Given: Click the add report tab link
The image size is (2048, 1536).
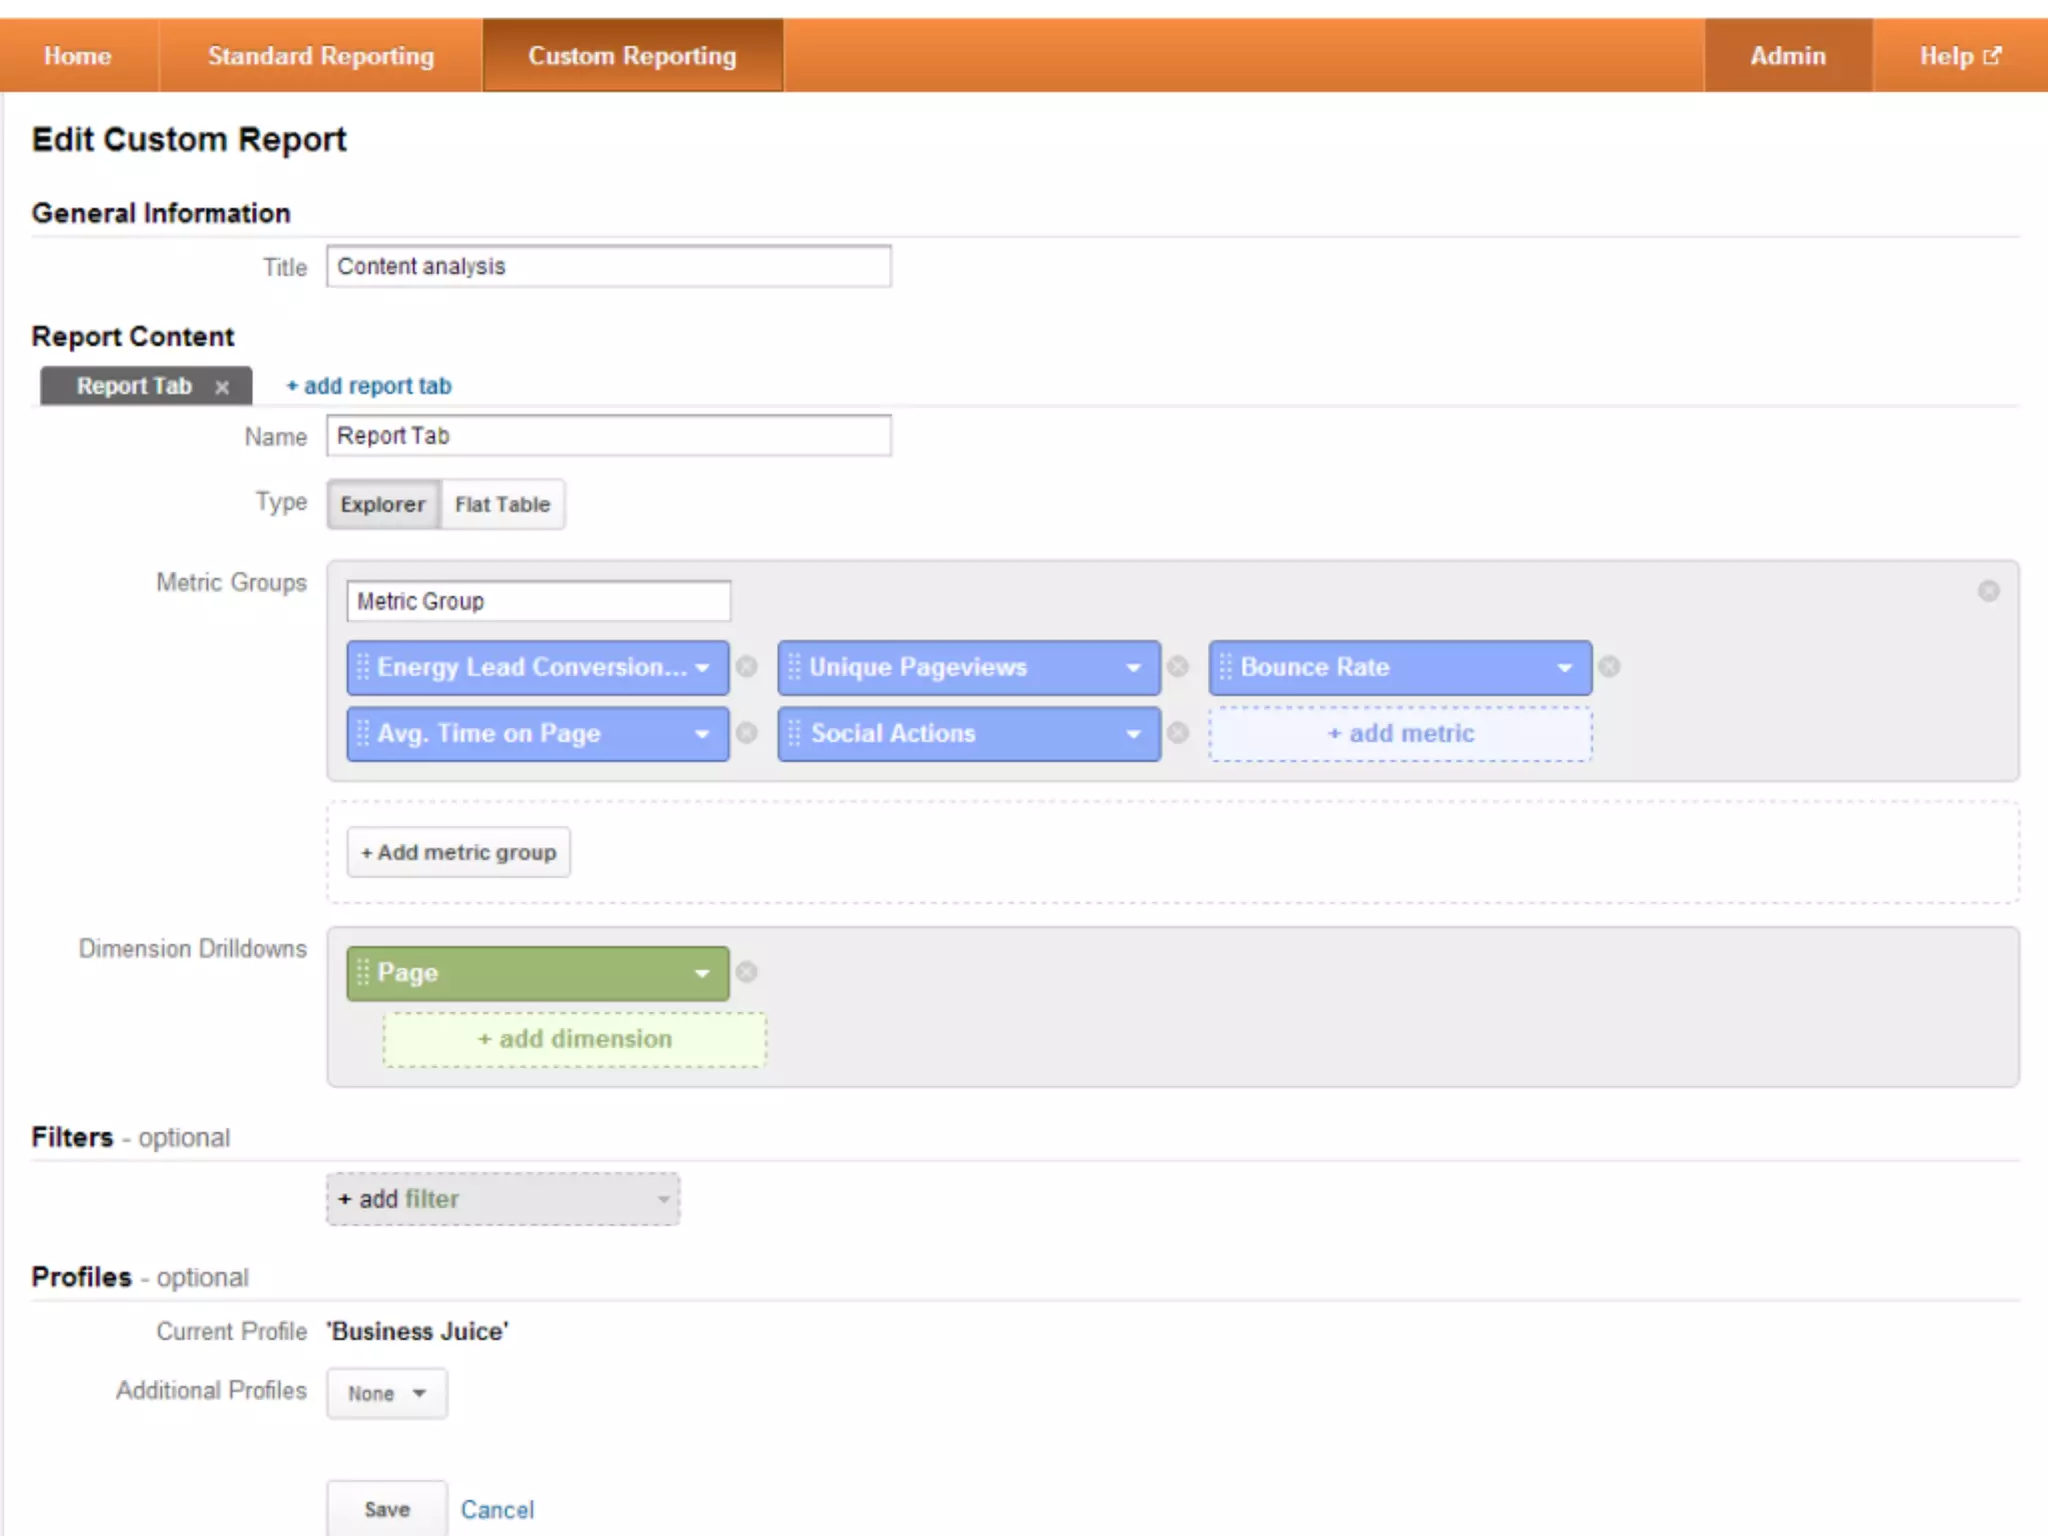Looking at the screenshot, I should point(369,386).
